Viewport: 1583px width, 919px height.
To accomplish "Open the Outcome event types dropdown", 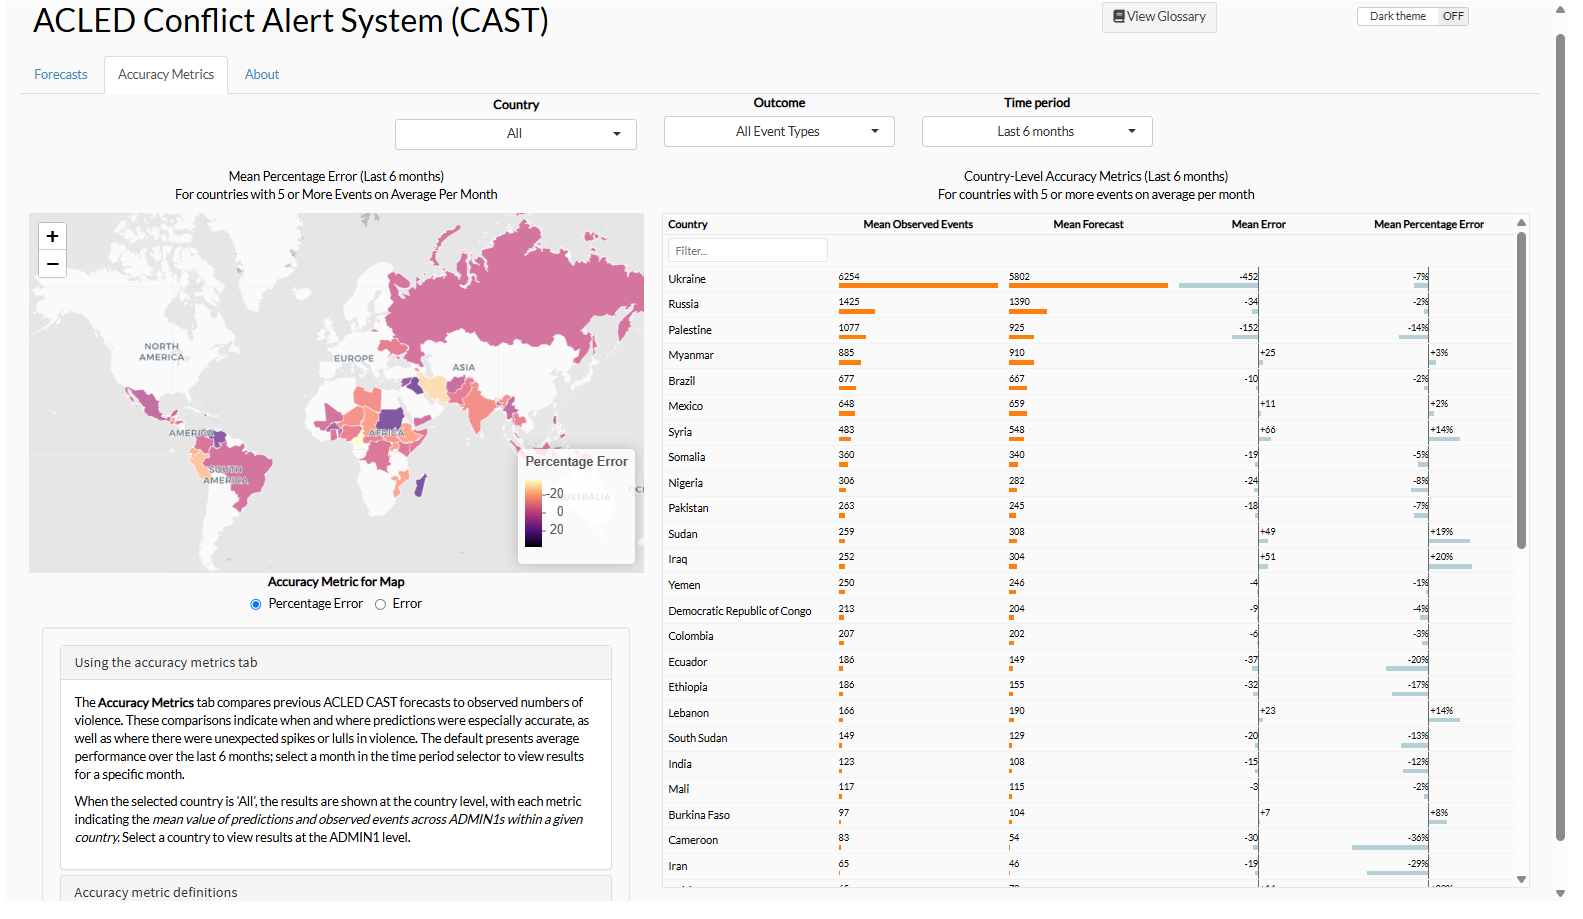I will (x=778, y=132).
